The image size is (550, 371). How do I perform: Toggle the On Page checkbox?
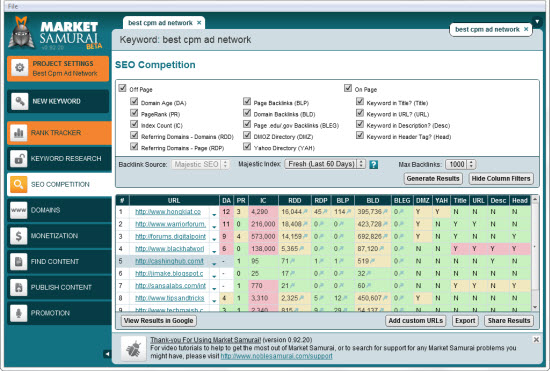click(348, 88)
